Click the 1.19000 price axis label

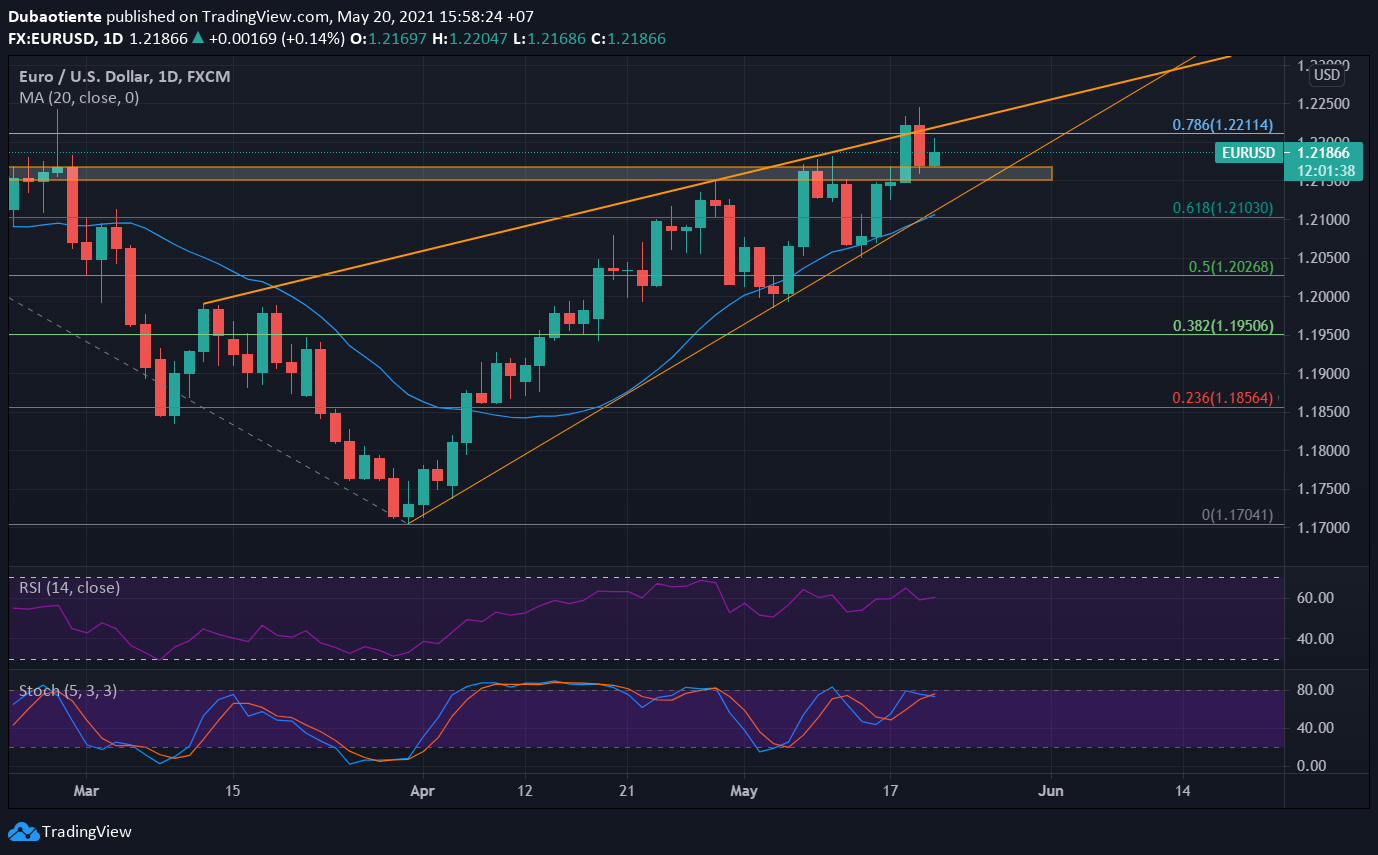pyautogui.click(x=1322, y=374)
